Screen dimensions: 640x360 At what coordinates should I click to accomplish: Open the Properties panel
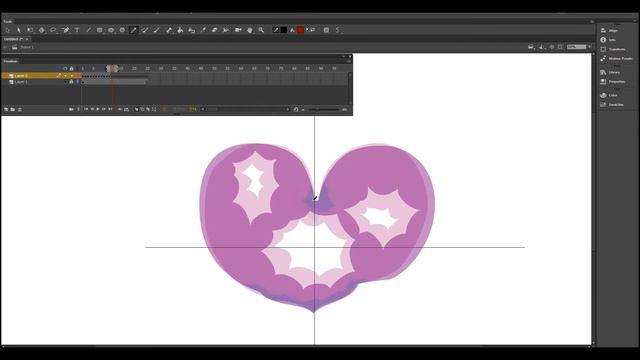pyautogui.click(x=613, y=82)
